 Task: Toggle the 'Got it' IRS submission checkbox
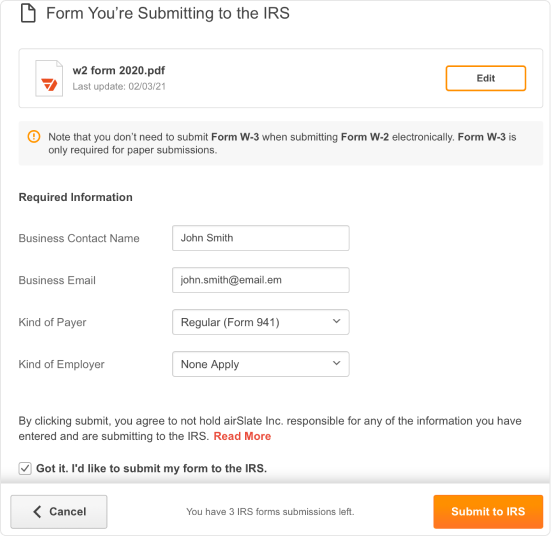(x=25, y=469)
